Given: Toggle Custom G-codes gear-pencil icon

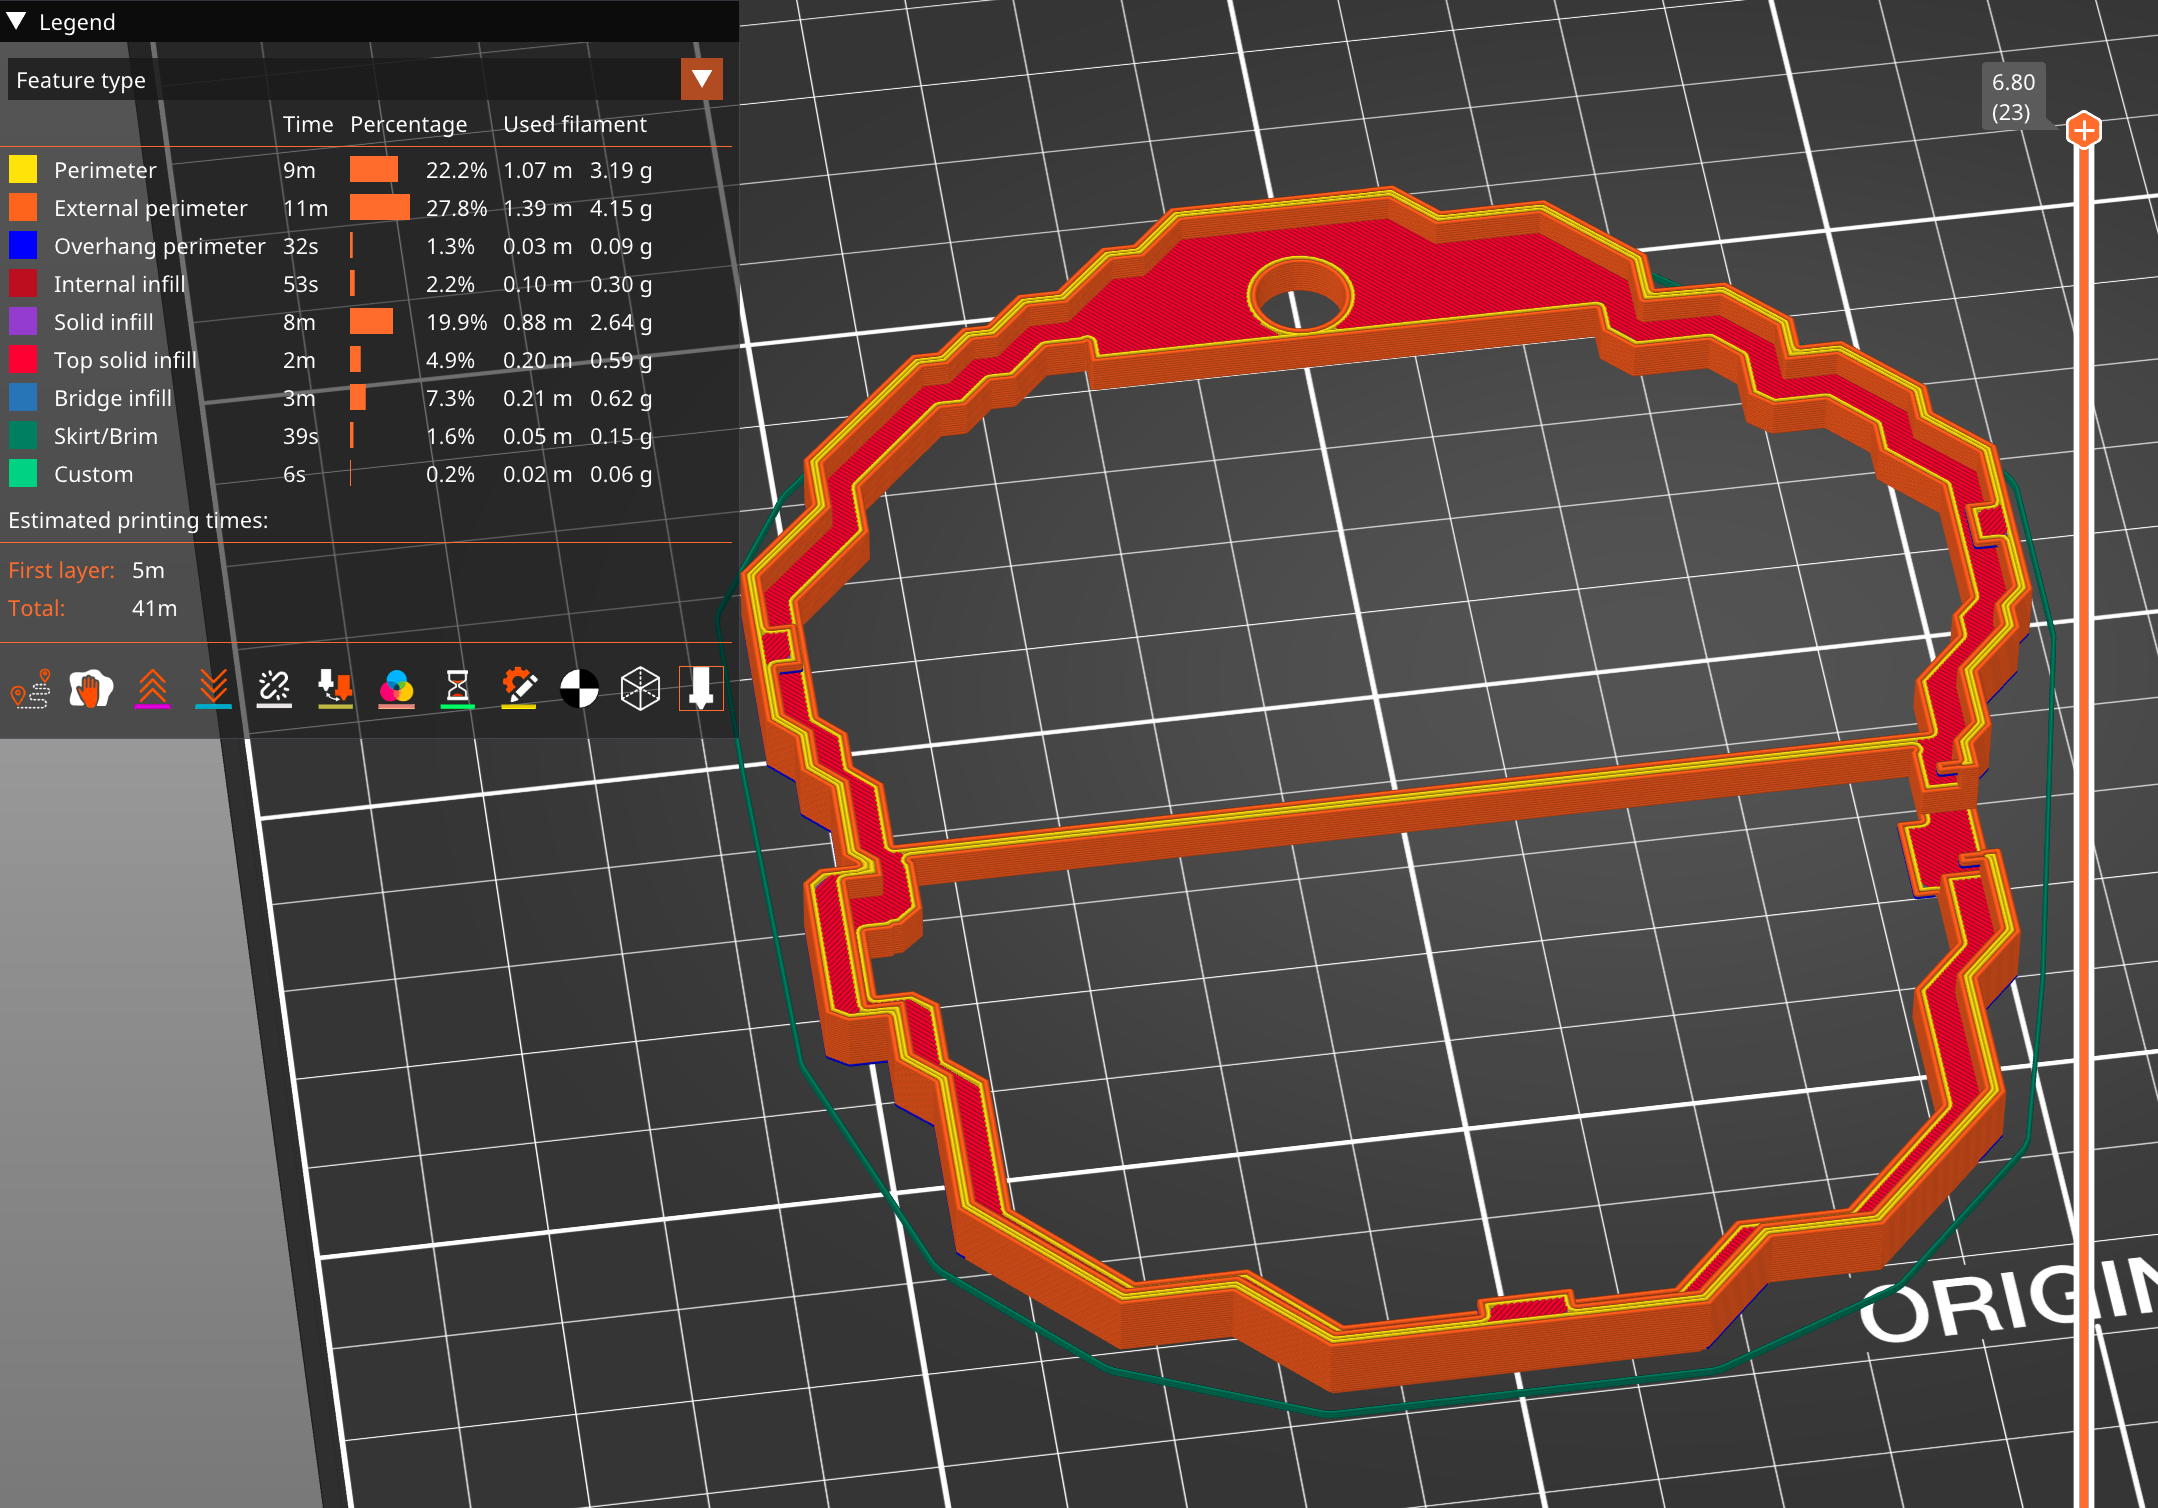Looking at the screenshot, I should coord(519,689).
